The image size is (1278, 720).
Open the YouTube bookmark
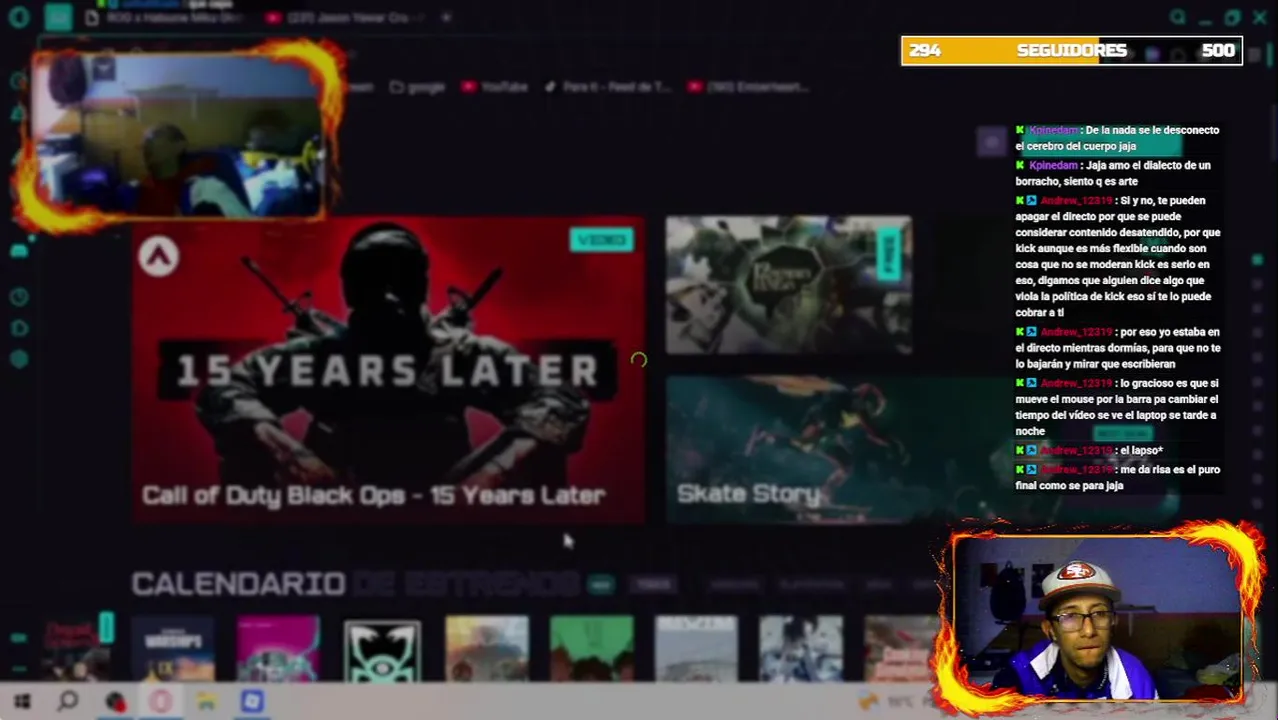pyautogui.click(x=494, y=87)
